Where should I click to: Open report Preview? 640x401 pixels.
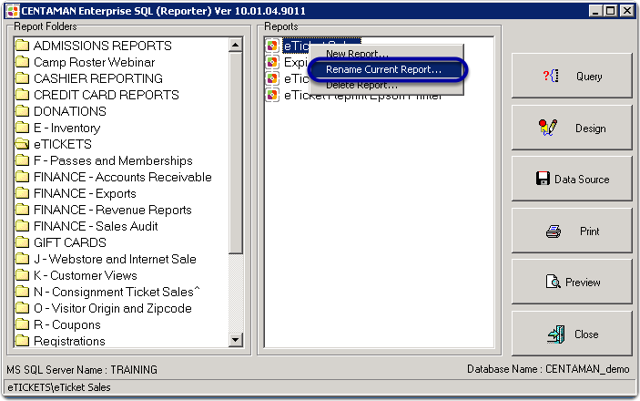[x=568, y=282]
